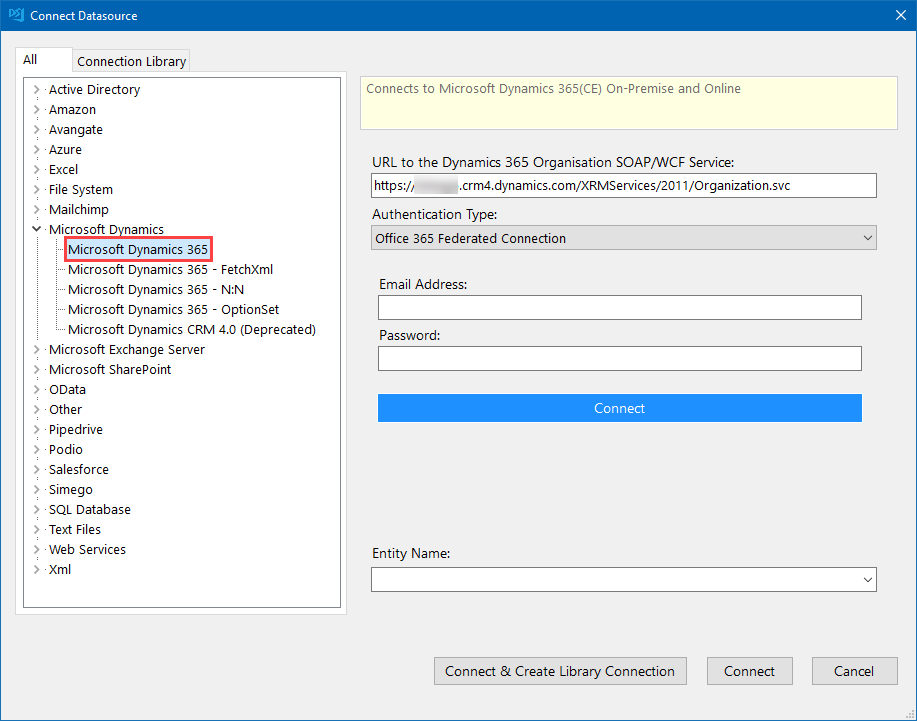Expand the Active Directory node
The height and width of the screenshot is (721, 917).
coord(36,89)
